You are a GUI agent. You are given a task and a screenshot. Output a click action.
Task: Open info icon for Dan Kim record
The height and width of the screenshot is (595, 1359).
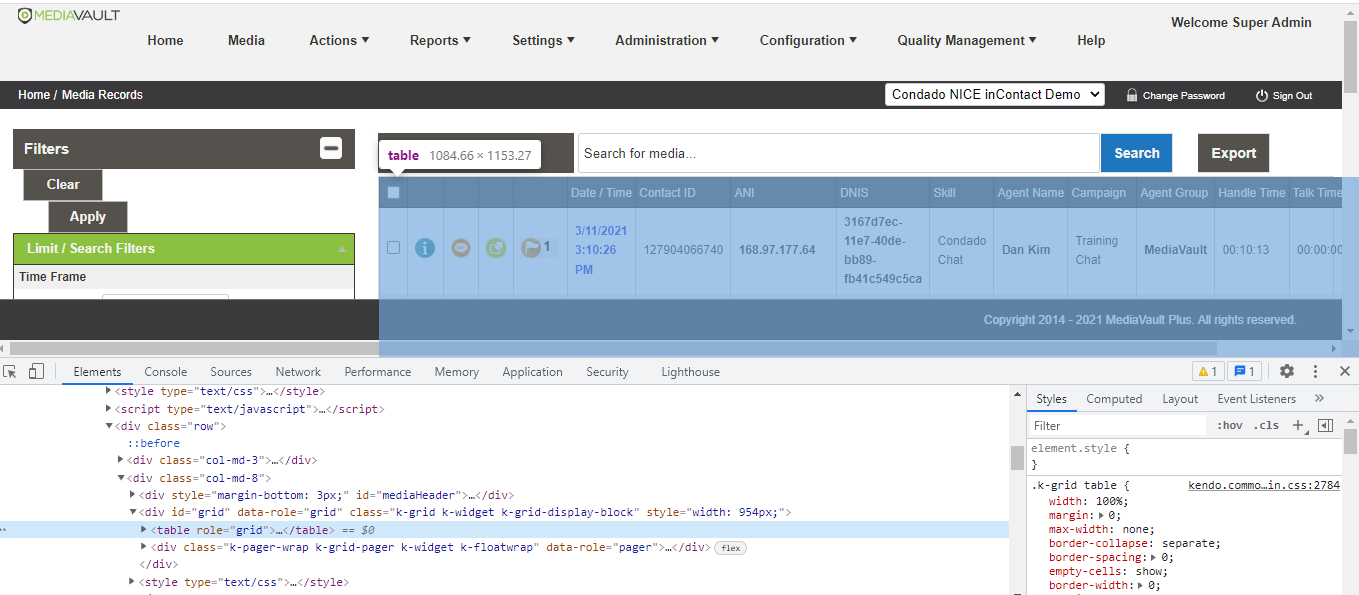[425, 248]
